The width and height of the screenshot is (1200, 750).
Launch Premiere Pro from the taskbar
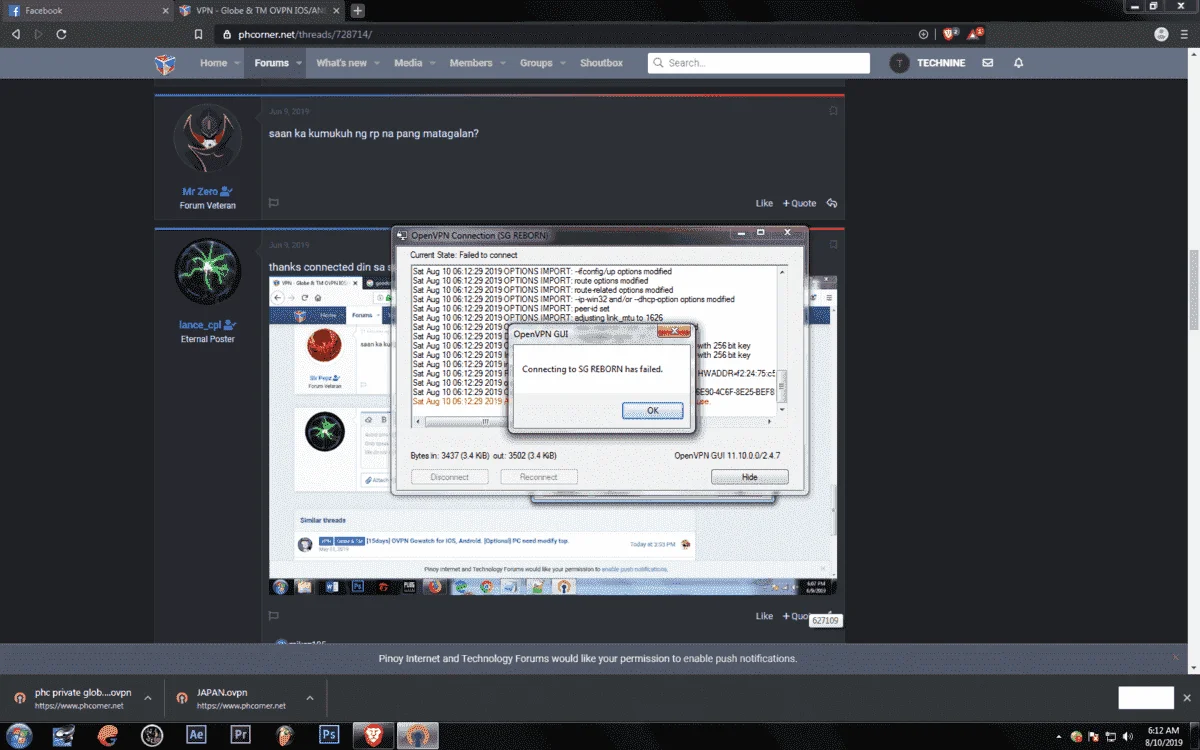coord(240,735)
